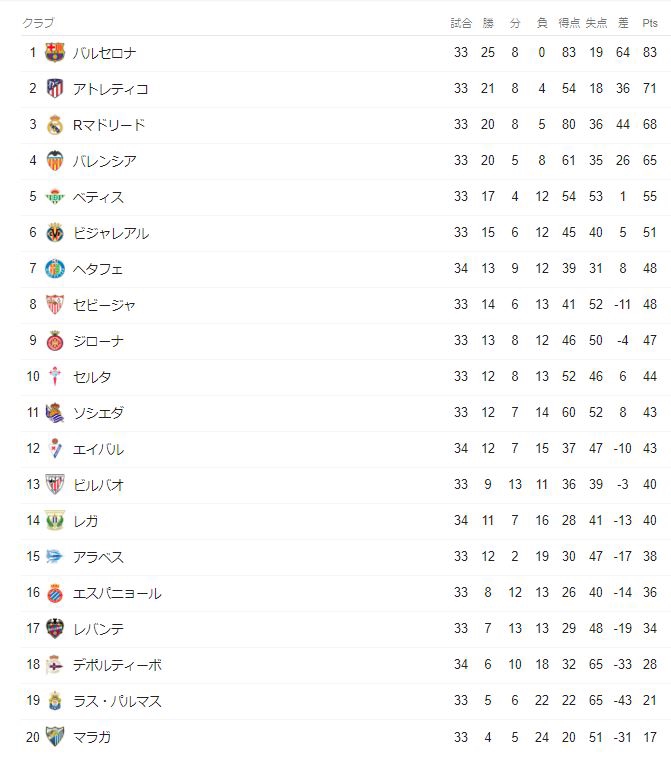Click the Malaga crest icon
671x767 pixels.
click(x=55, y=737)
